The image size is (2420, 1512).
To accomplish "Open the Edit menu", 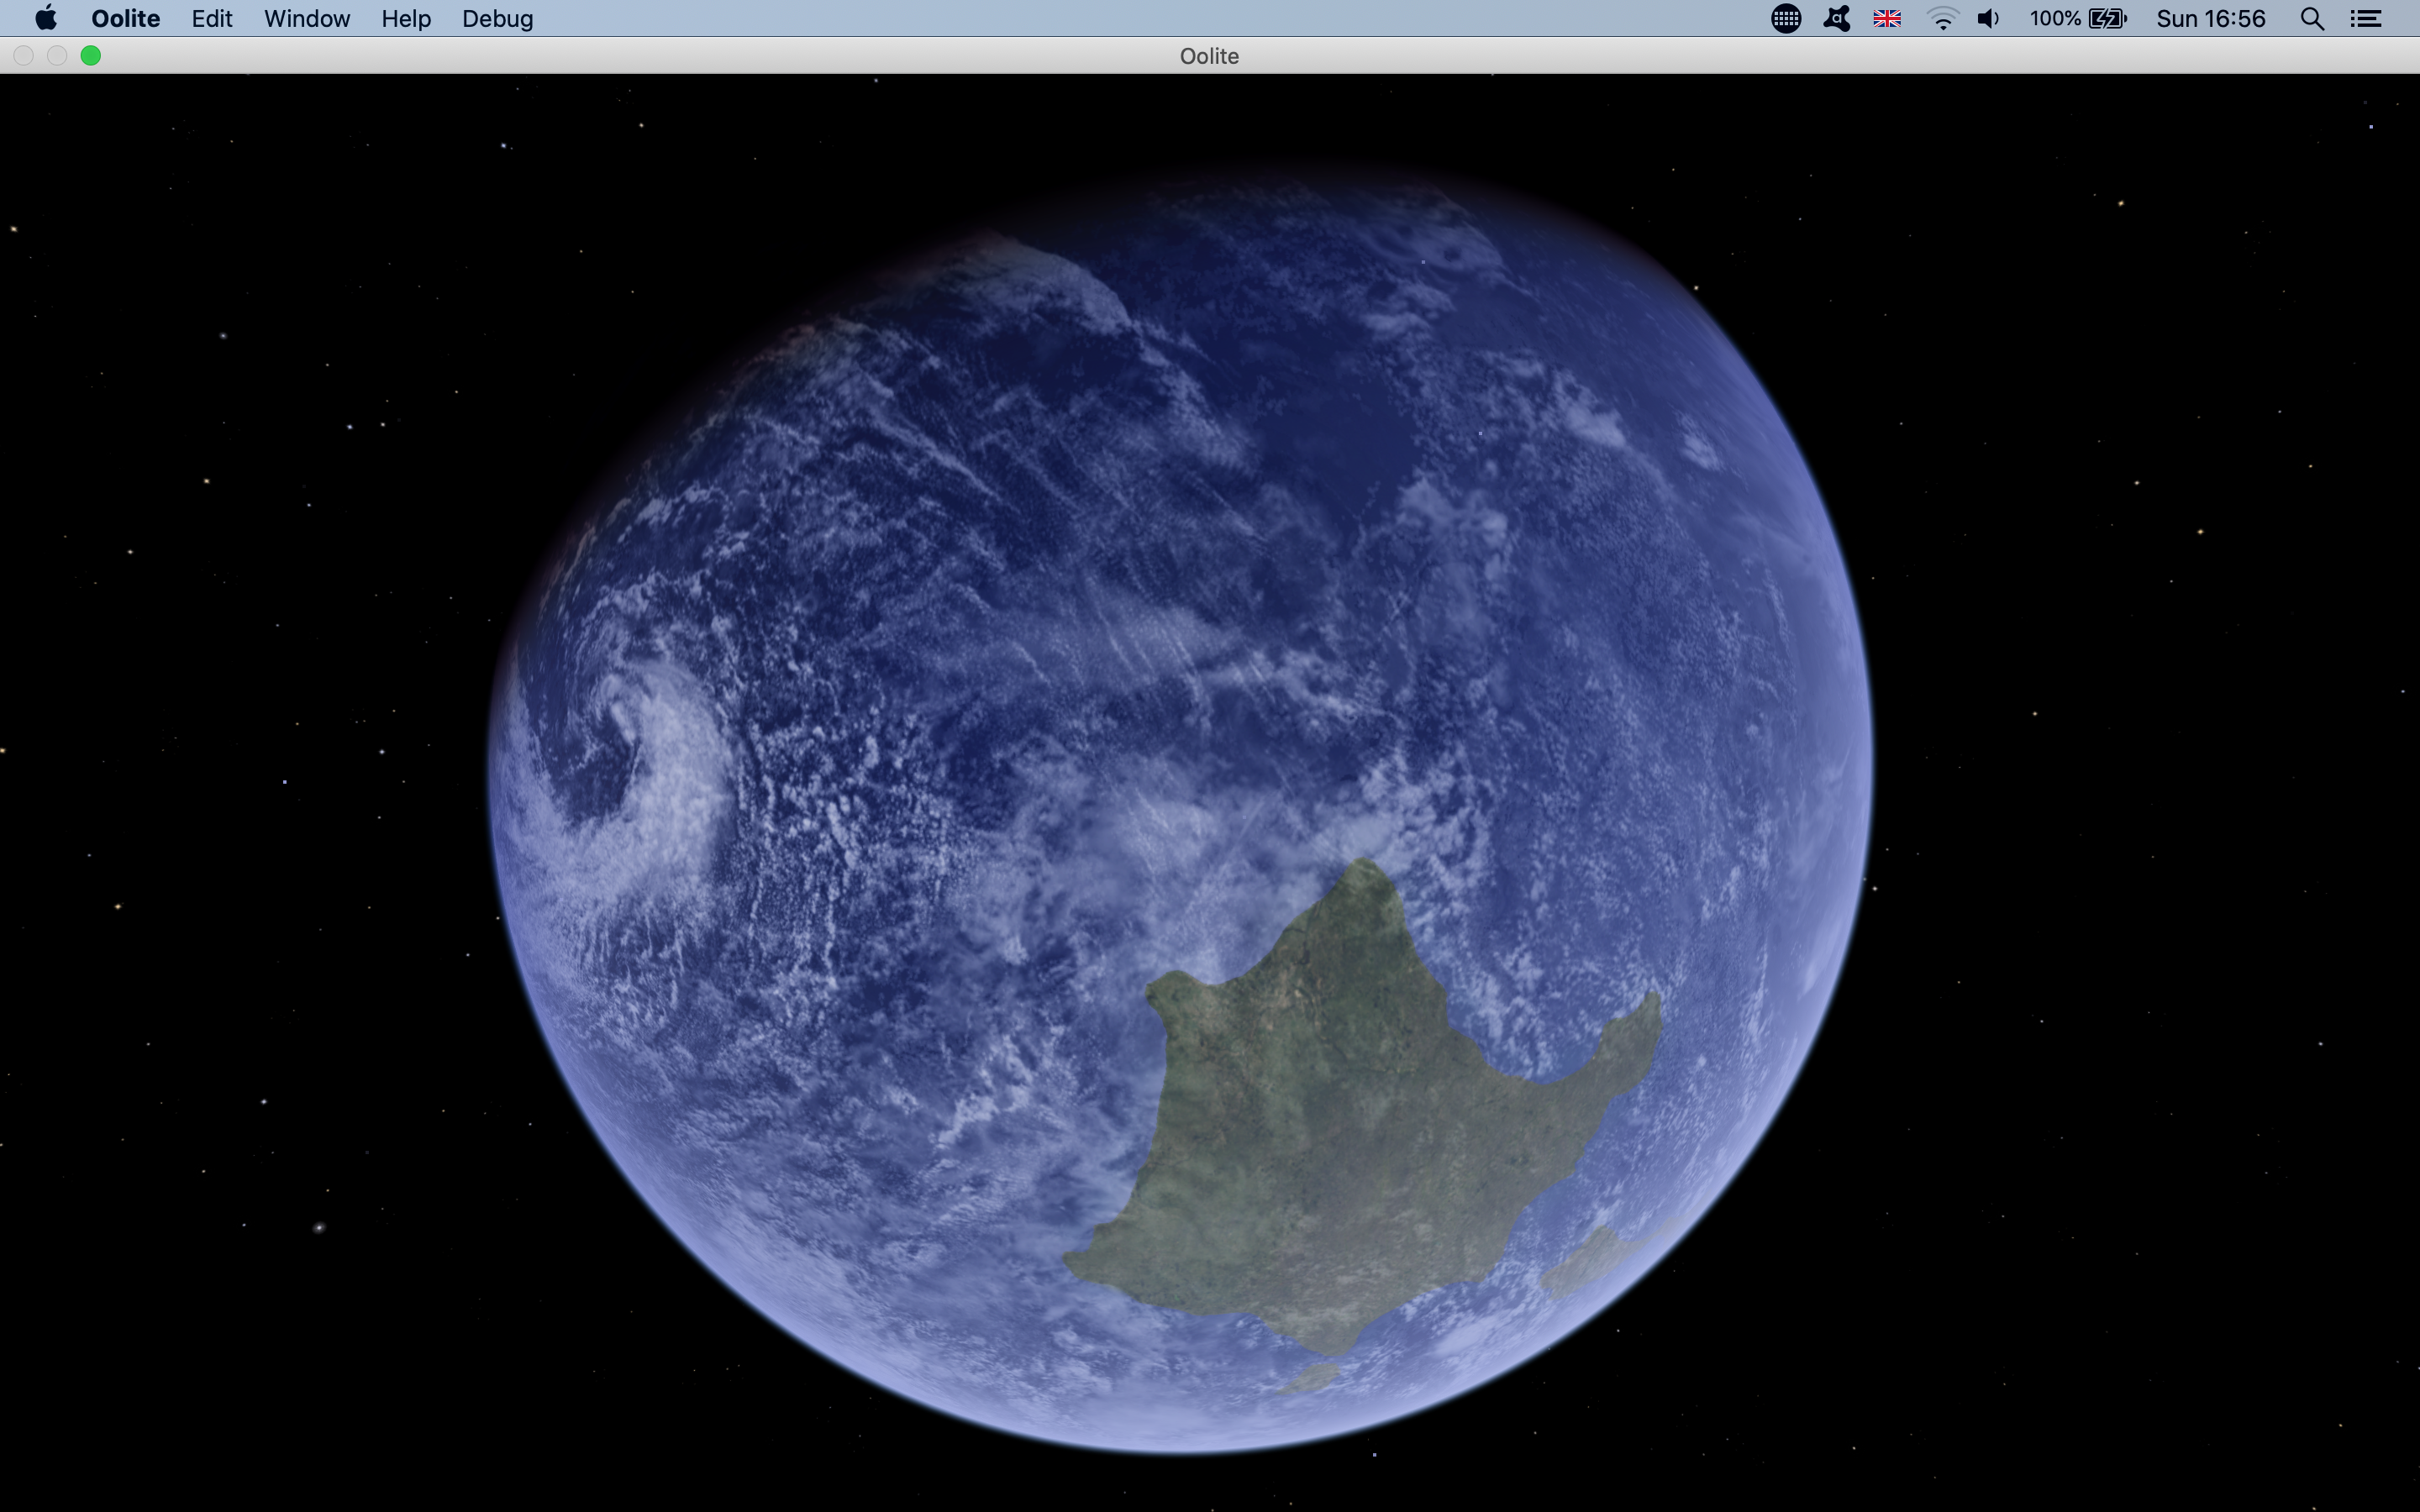I will click(x=212, y=18).
